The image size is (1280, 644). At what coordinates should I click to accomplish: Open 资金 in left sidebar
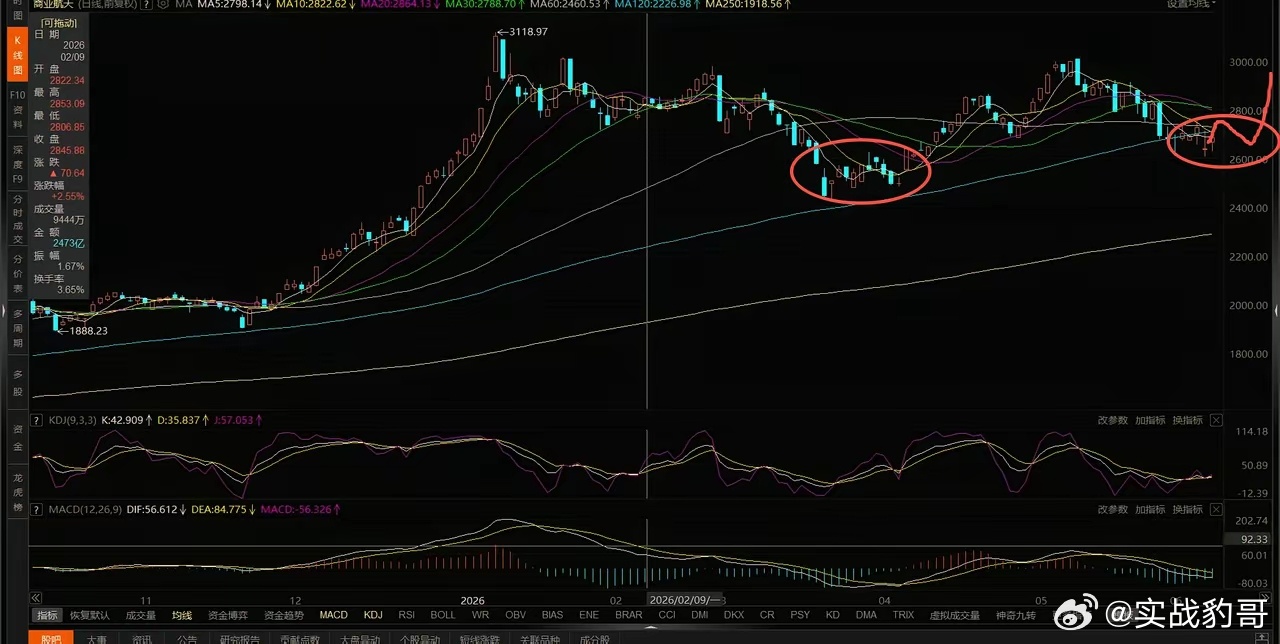pos(17,436)
